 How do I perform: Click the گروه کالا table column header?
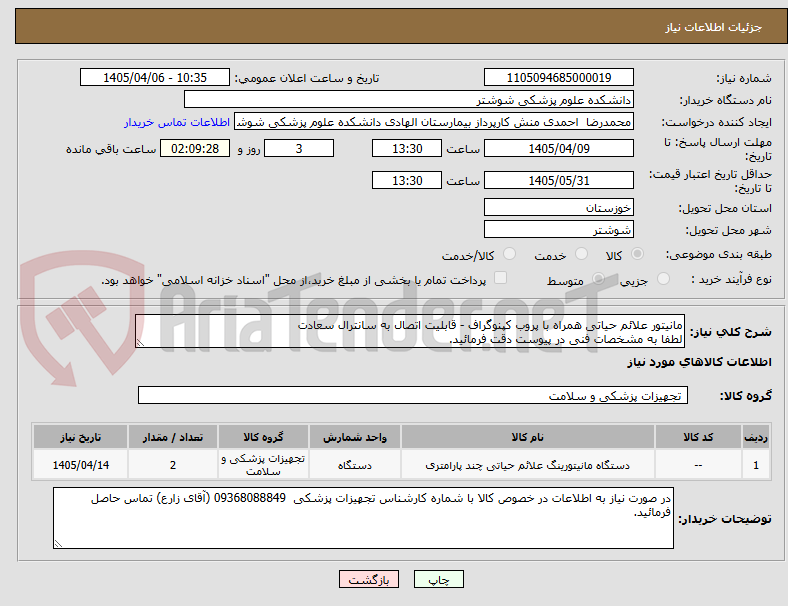[x=263, y=437]
